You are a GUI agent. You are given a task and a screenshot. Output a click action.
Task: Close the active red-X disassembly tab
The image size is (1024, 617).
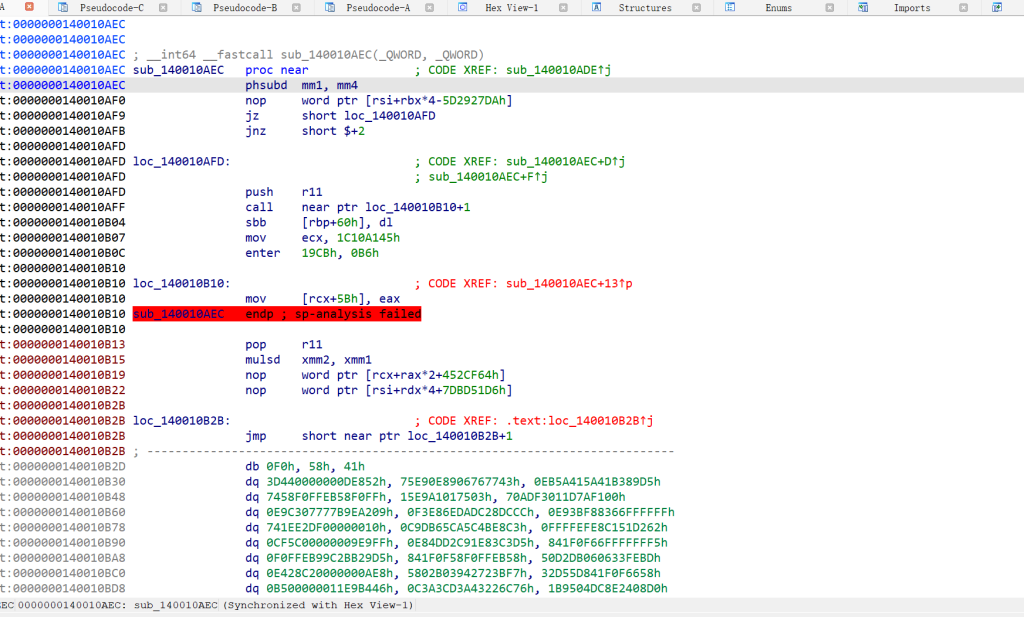tap(29, 8)
